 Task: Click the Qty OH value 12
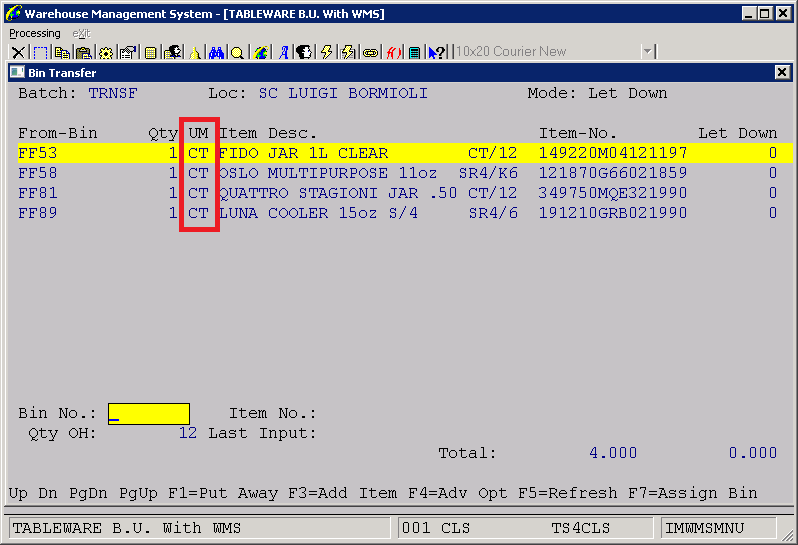click(188, 433)
